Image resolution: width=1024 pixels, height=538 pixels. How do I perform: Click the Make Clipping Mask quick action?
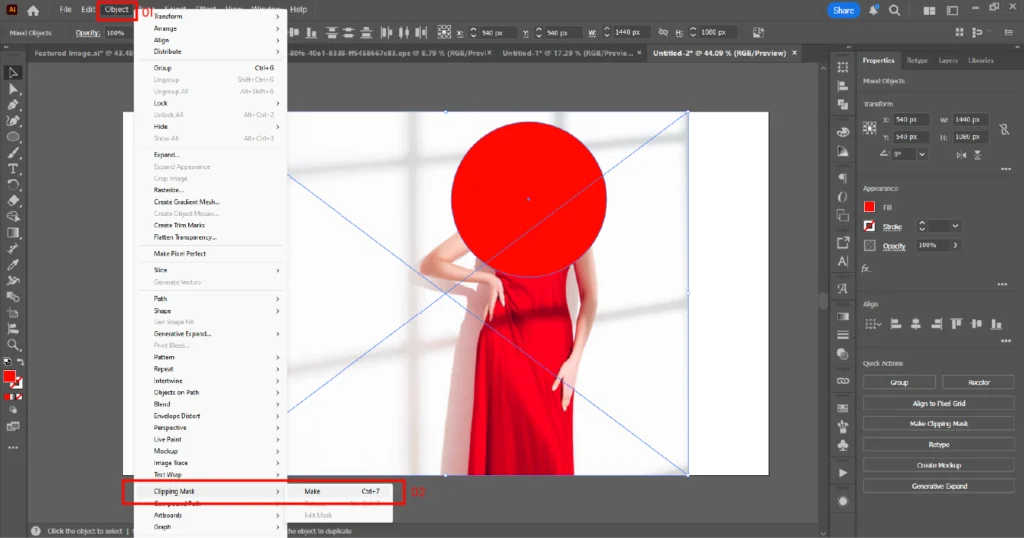938,424
